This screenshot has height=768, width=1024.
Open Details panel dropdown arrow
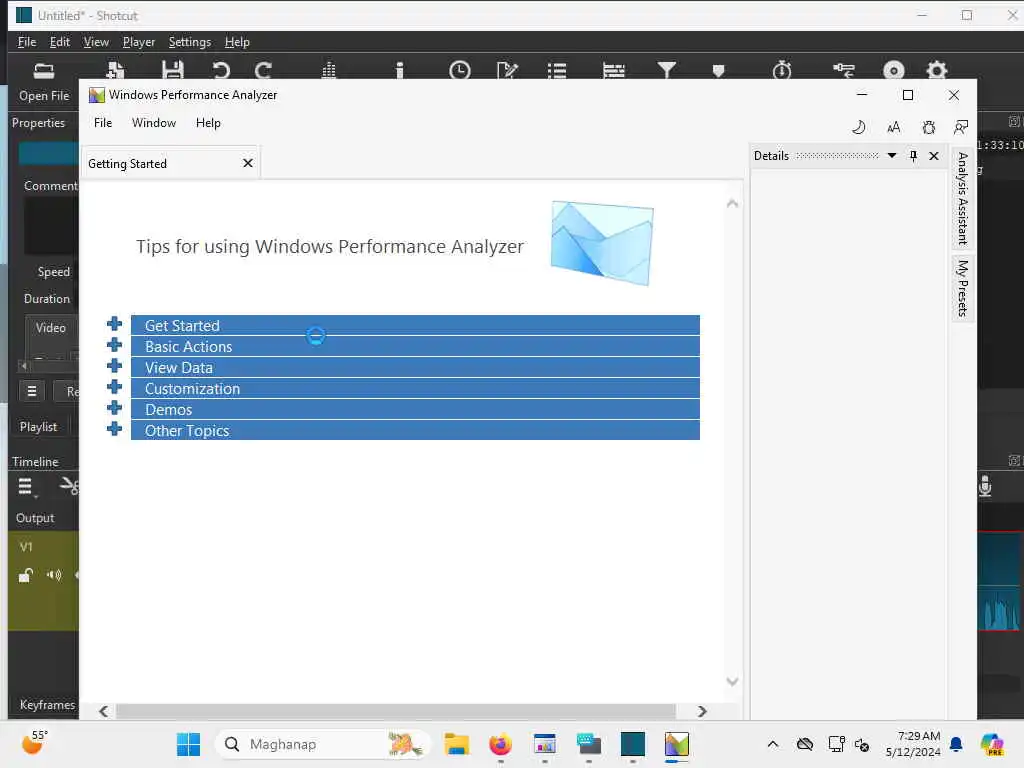(x=892, y=155)
